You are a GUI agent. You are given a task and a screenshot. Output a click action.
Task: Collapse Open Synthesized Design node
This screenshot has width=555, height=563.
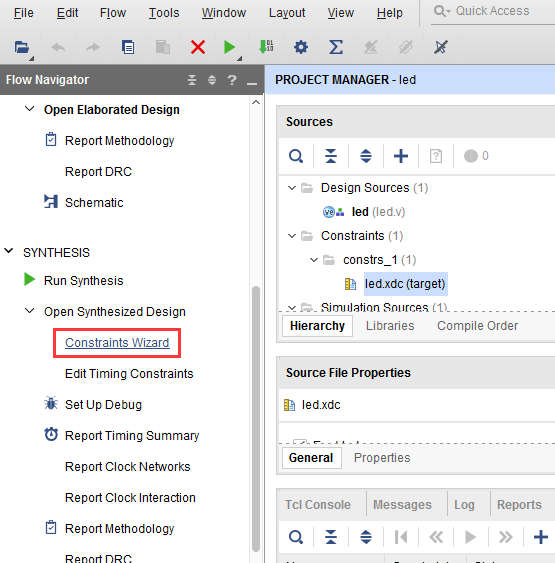click(29, 311)
